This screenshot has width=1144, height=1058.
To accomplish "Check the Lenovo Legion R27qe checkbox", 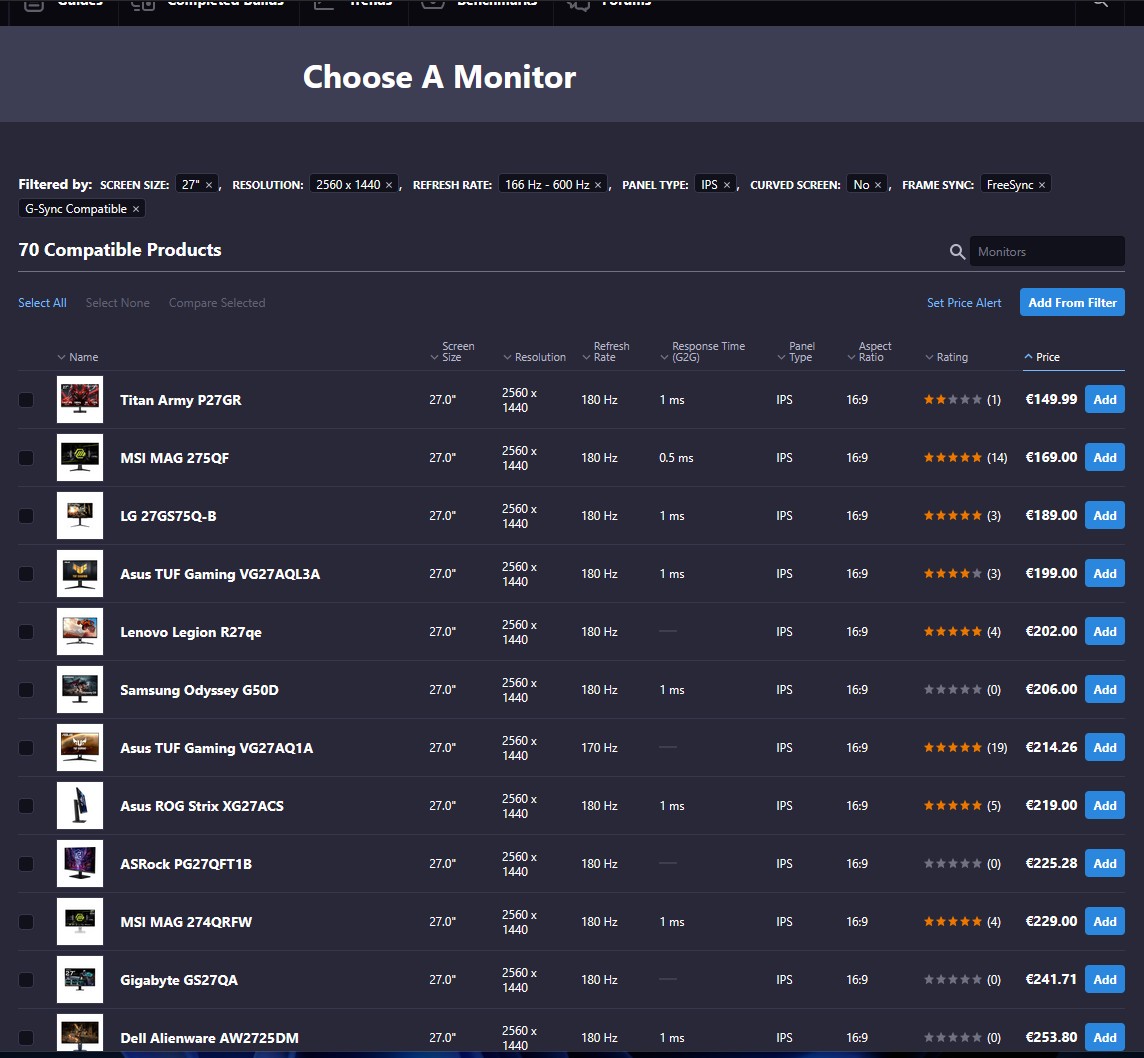I will [x=26, y=632].
